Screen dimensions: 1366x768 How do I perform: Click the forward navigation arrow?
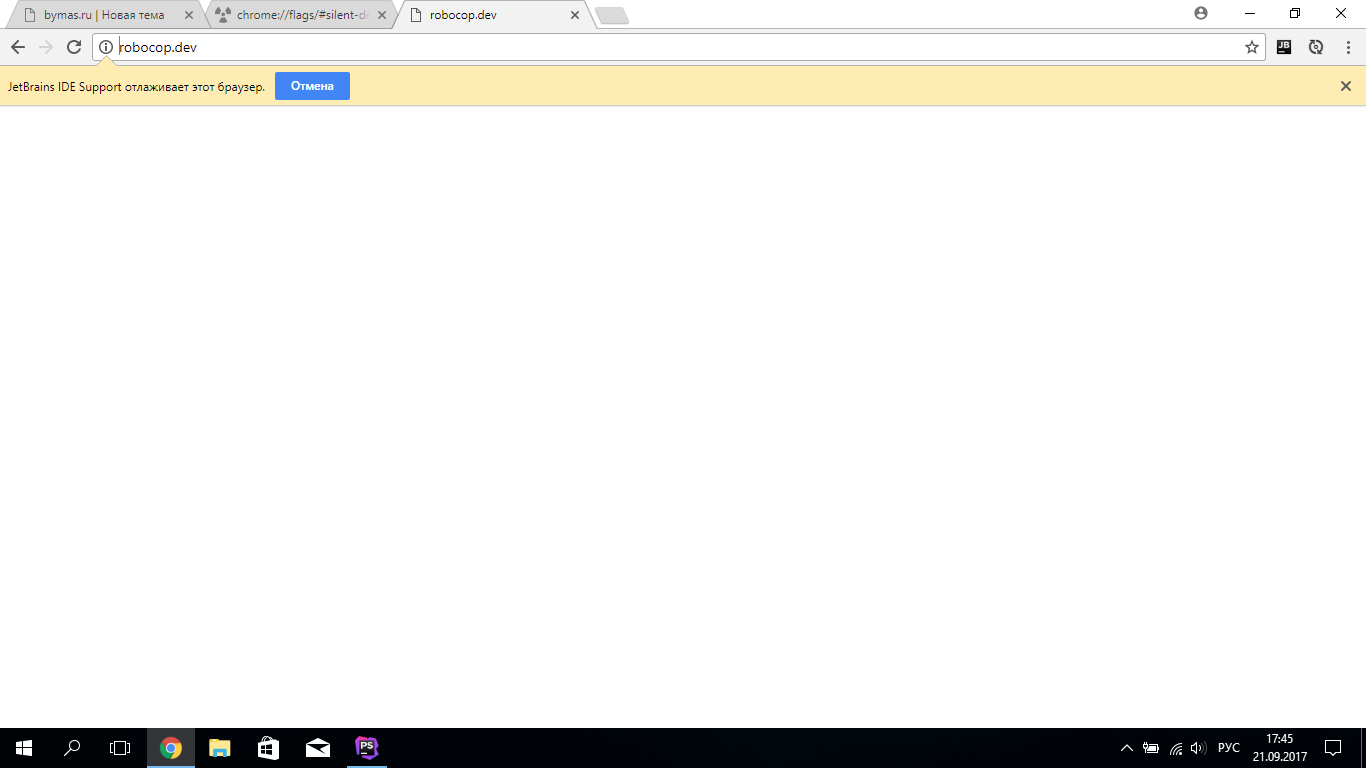(x=45, y=47)
